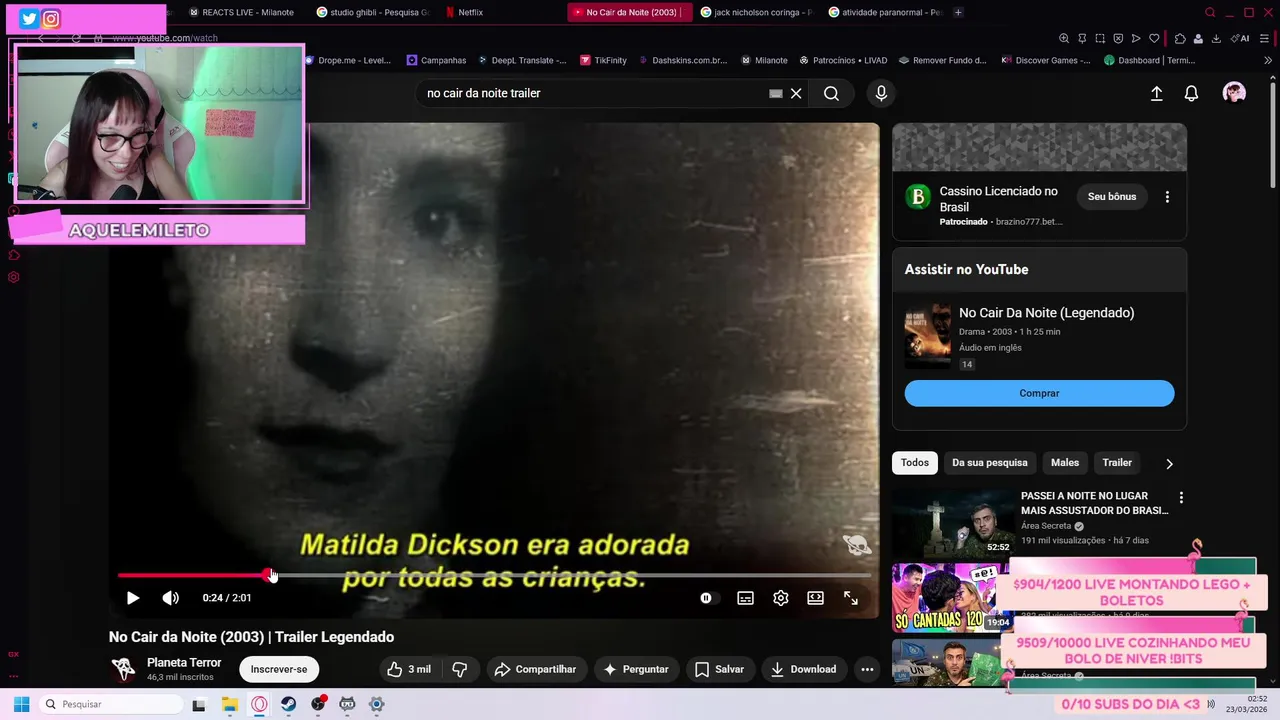Mute the video player volume
The height and width of the screenshot is (720, 1280).
pos(171,598)
